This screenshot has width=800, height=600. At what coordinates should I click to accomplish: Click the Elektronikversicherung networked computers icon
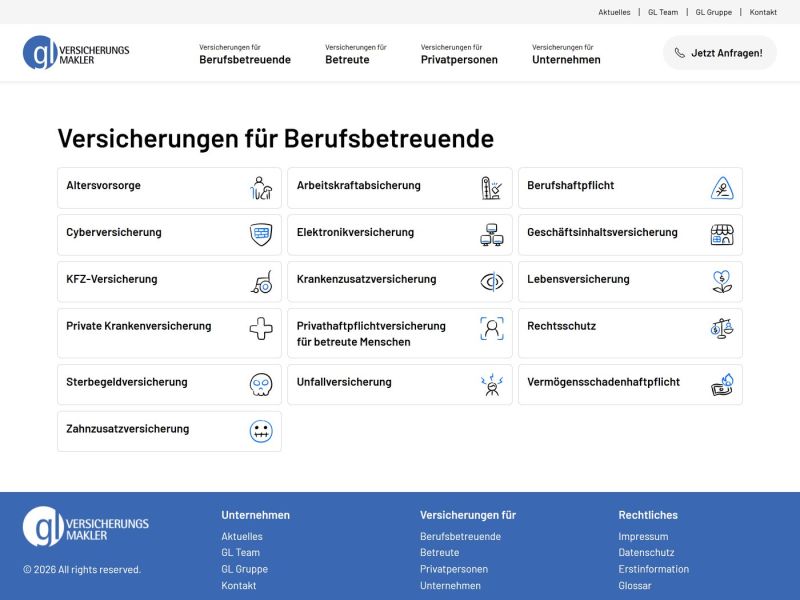click(492, 235)
